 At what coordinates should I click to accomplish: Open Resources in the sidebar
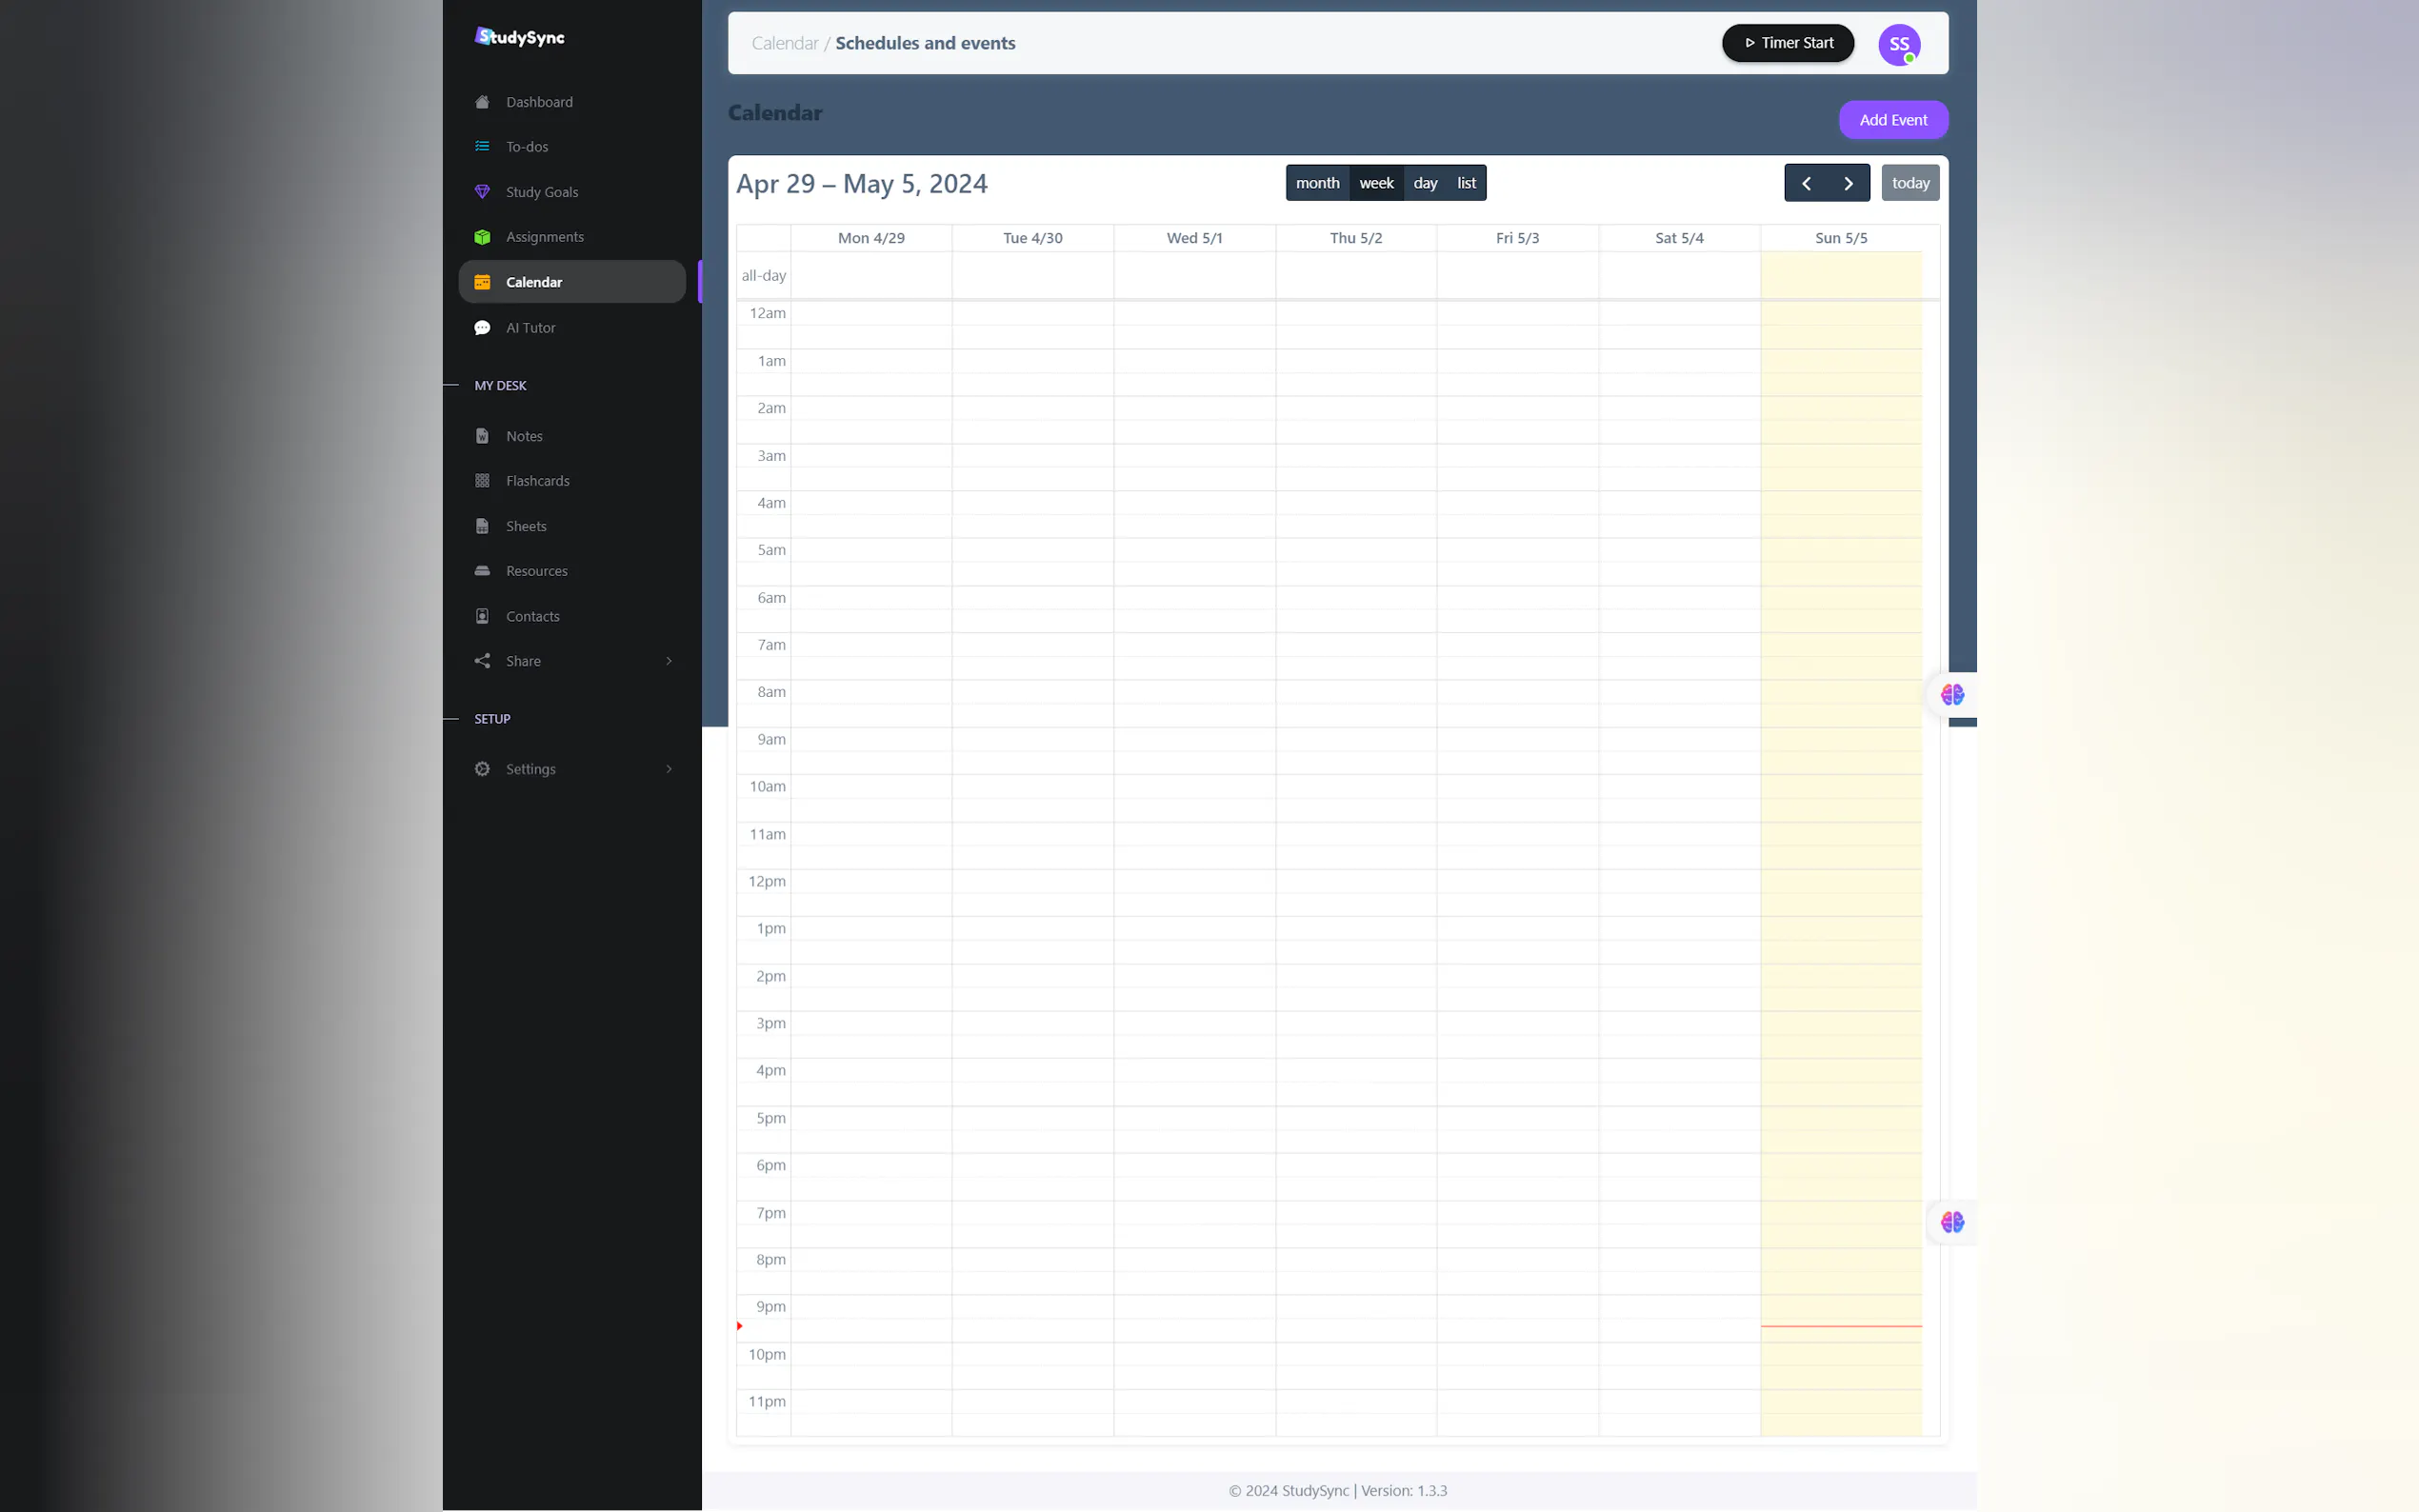(x=536, y=571)
